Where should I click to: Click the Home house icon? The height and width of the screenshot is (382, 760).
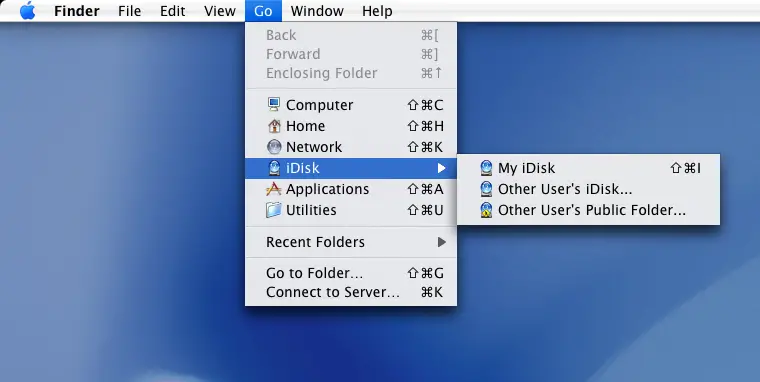[x=274, y=126]
